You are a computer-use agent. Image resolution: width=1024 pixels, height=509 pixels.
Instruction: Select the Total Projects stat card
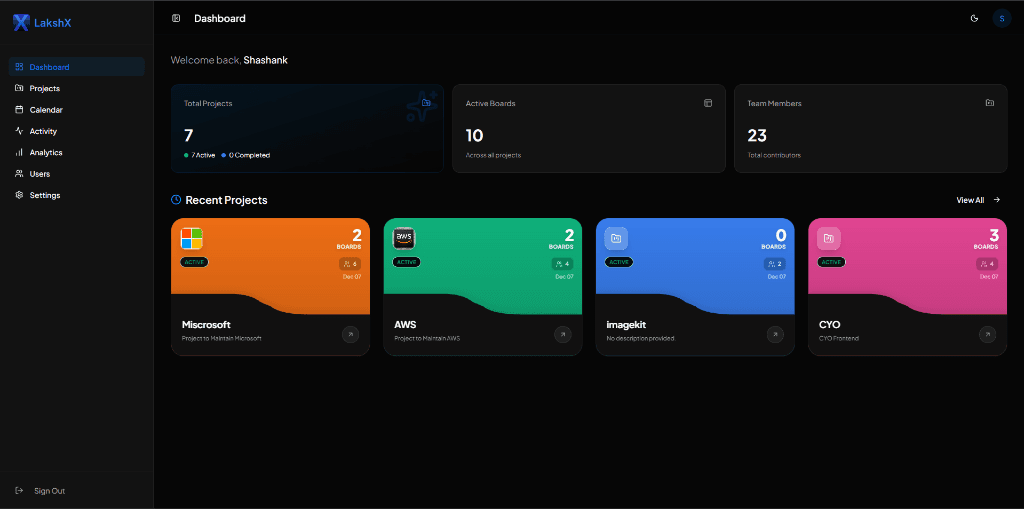tap(306, 128)
